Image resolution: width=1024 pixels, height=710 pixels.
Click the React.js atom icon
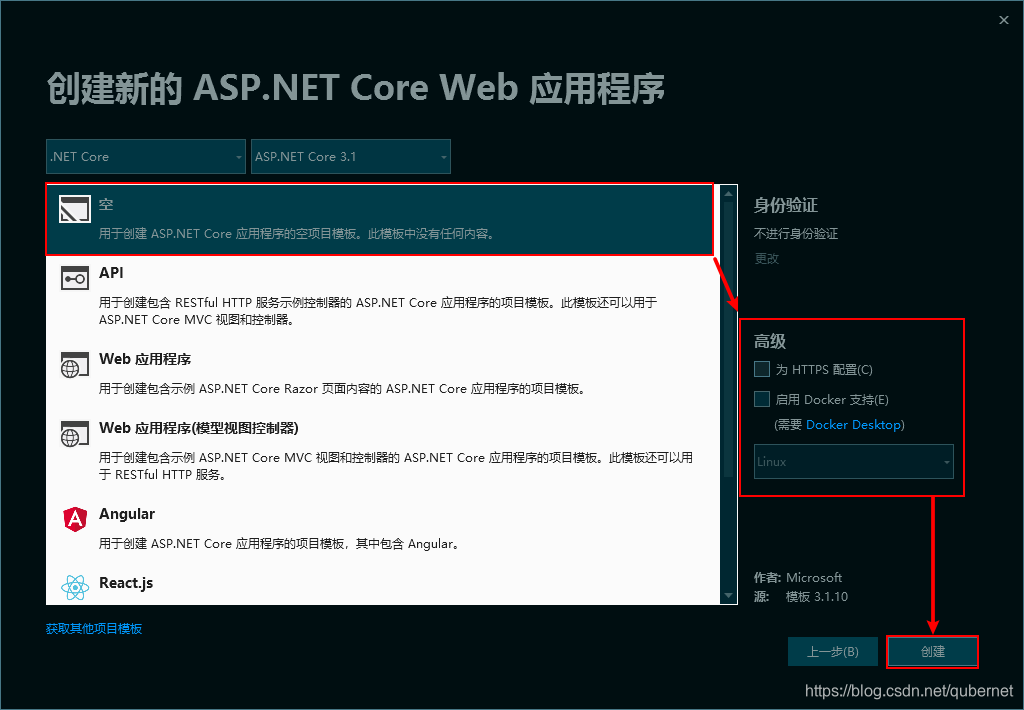pos(75,587)
